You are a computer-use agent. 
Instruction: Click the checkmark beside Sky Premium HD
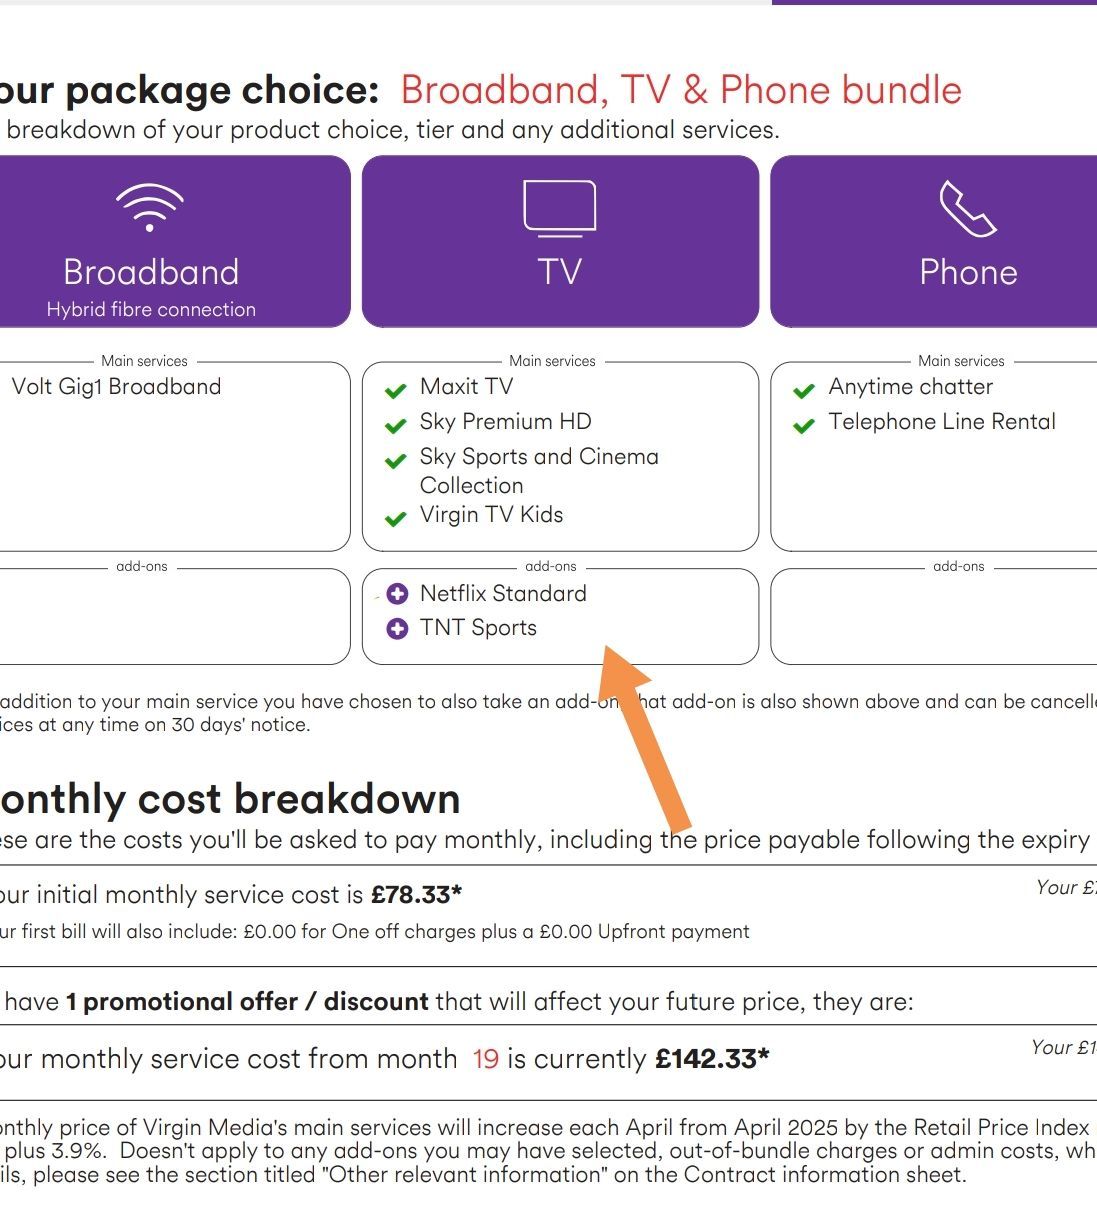396,425
